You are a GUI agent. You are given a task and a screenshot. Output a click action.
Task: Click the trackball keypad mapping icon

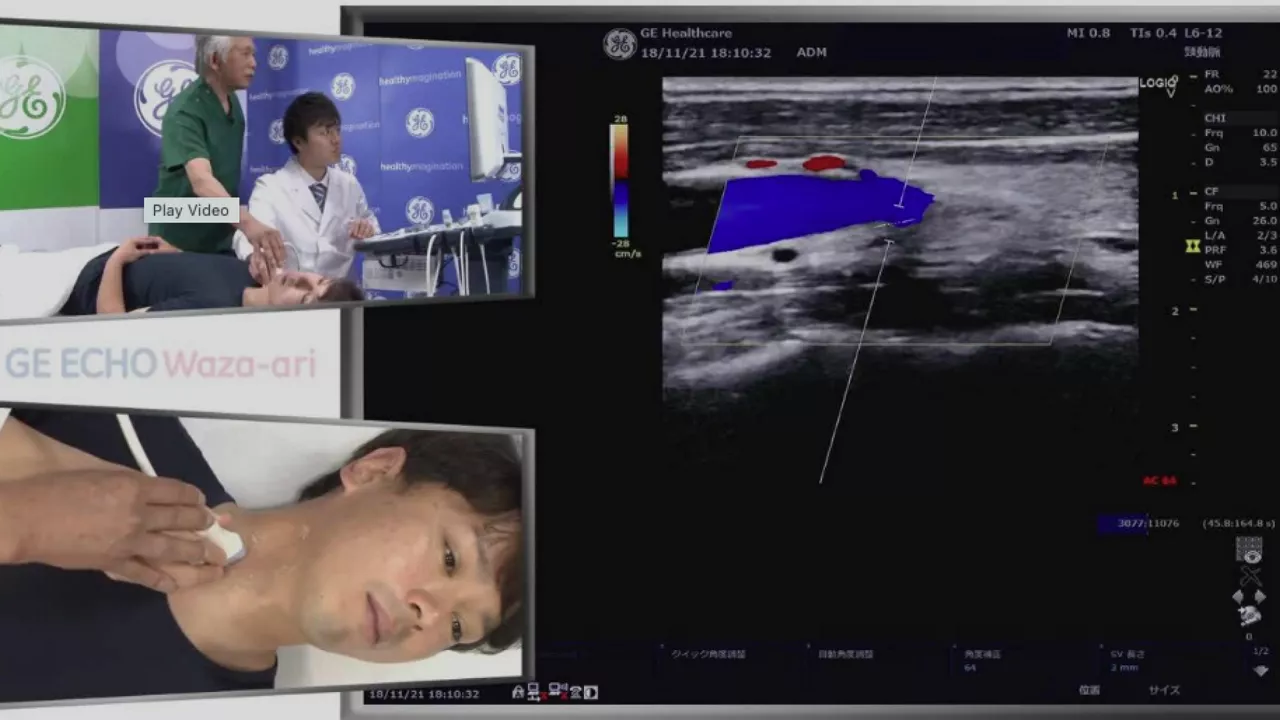pyautogui.click(x=1248, y=548)
